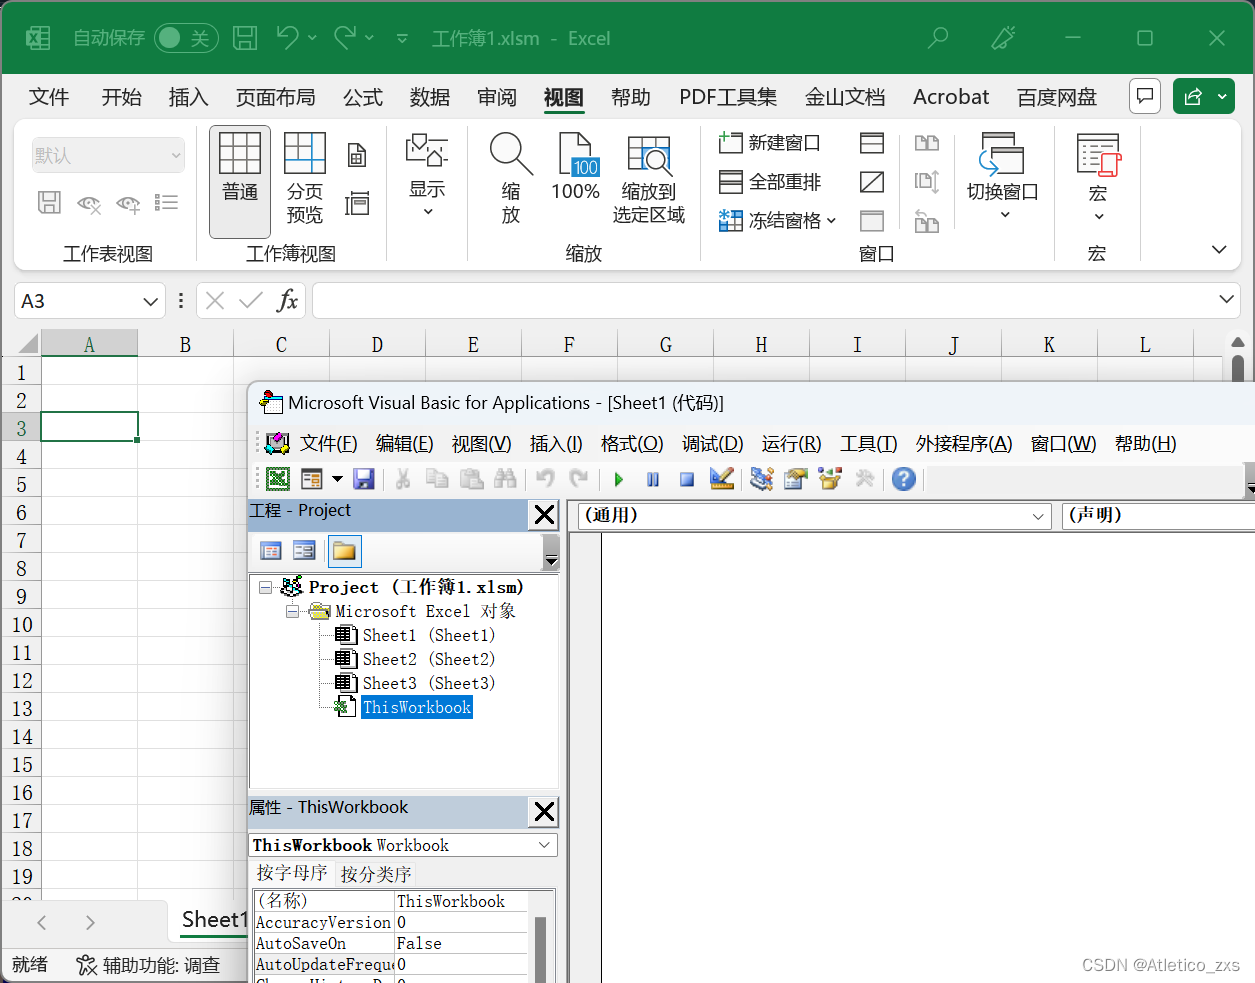The height and width of the screenshot is (983, 1255).
Task: Click Zoom to Selection (缩放到选定区域)
Action: [x=649, y=178]
